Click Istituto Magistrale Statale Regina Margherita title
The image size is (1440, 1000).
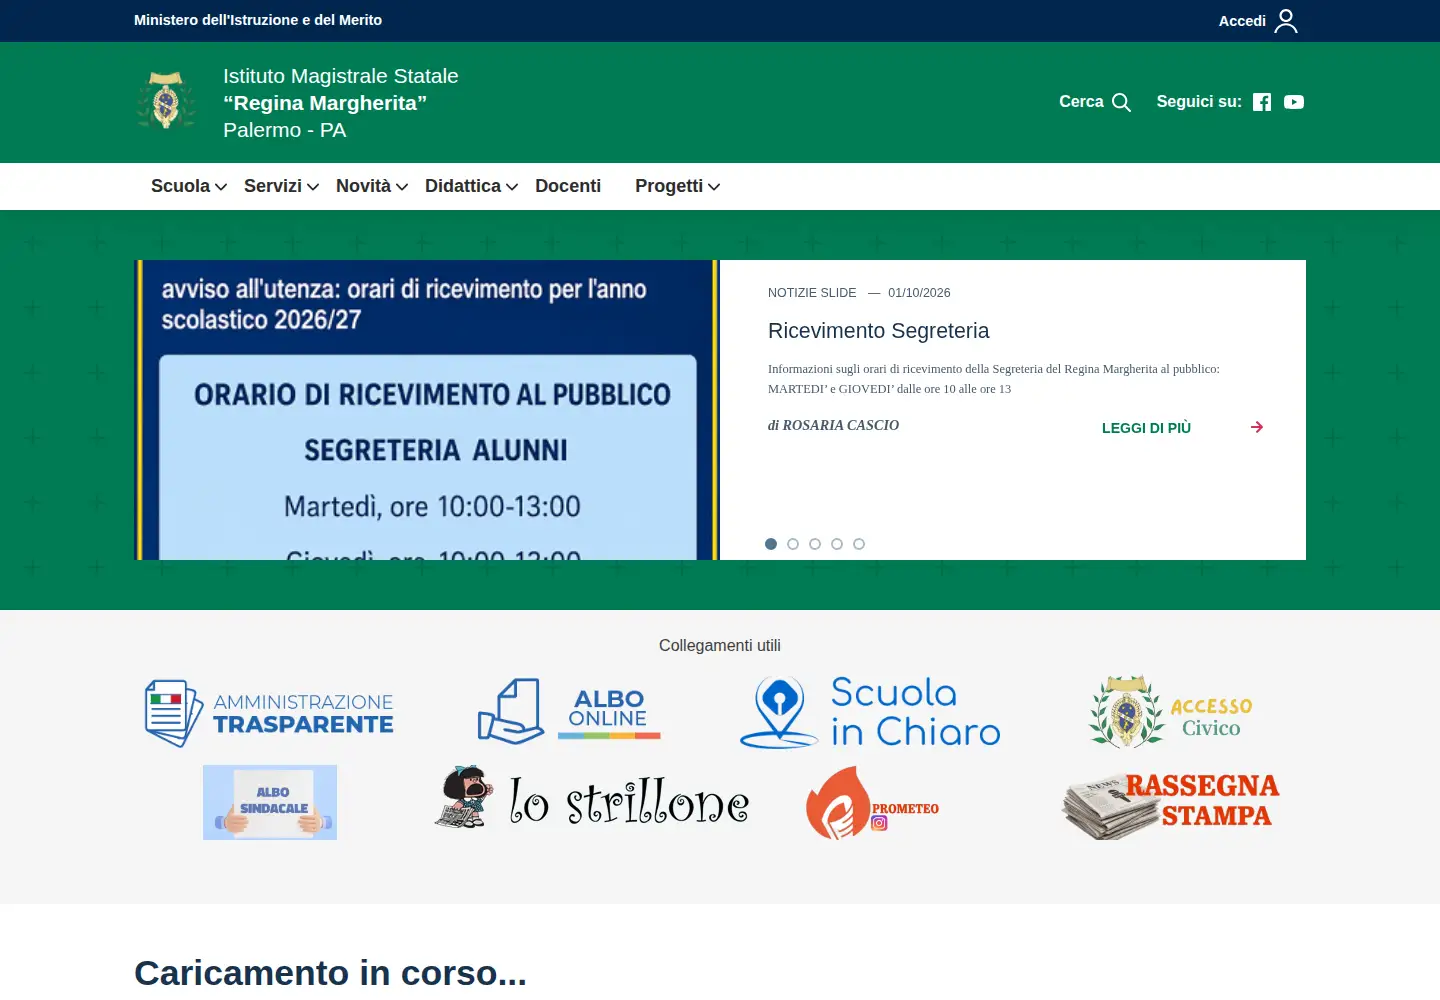340,103
